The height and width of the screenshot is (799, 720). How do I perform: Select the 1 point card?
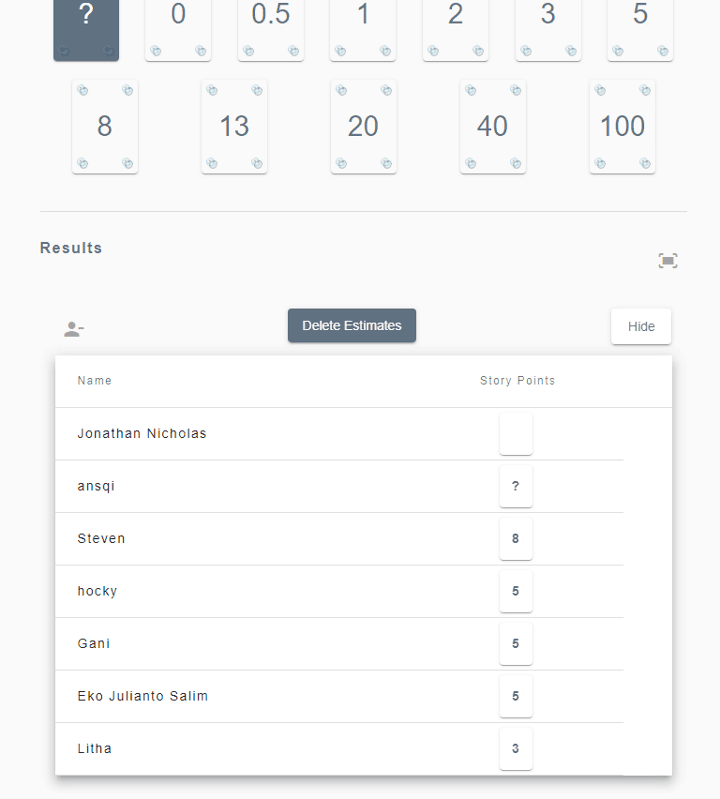pyautogui.click(x=363, y=30)
